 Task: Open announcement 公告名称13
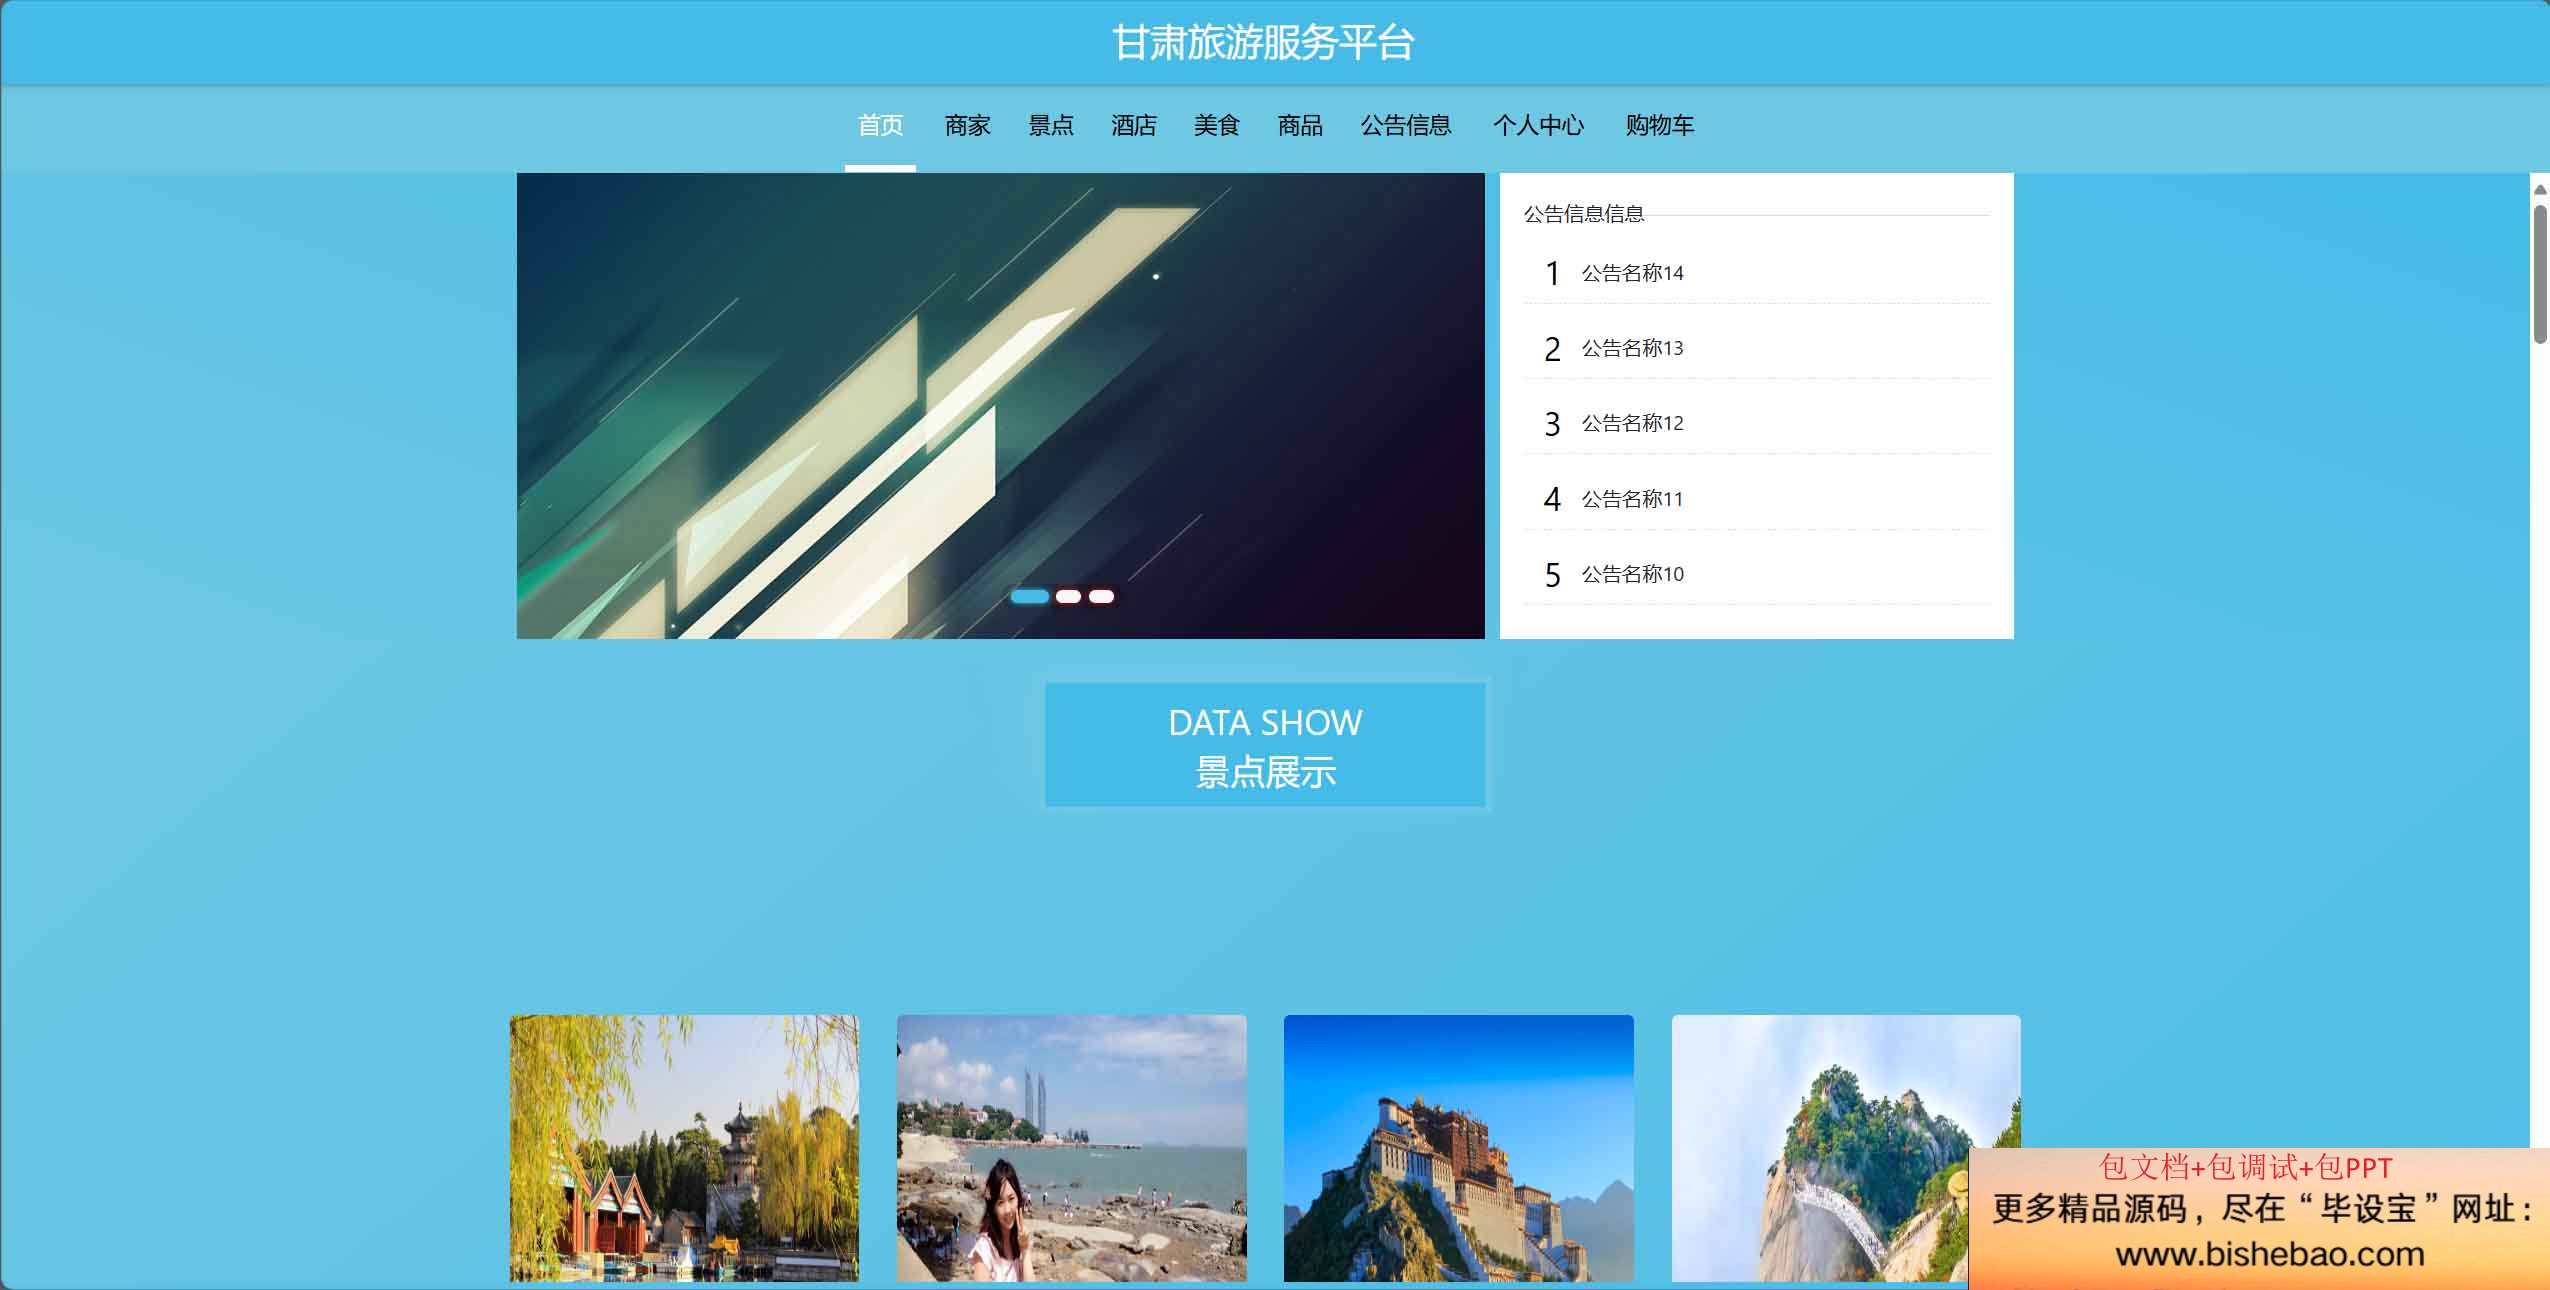coord(1632,348)
